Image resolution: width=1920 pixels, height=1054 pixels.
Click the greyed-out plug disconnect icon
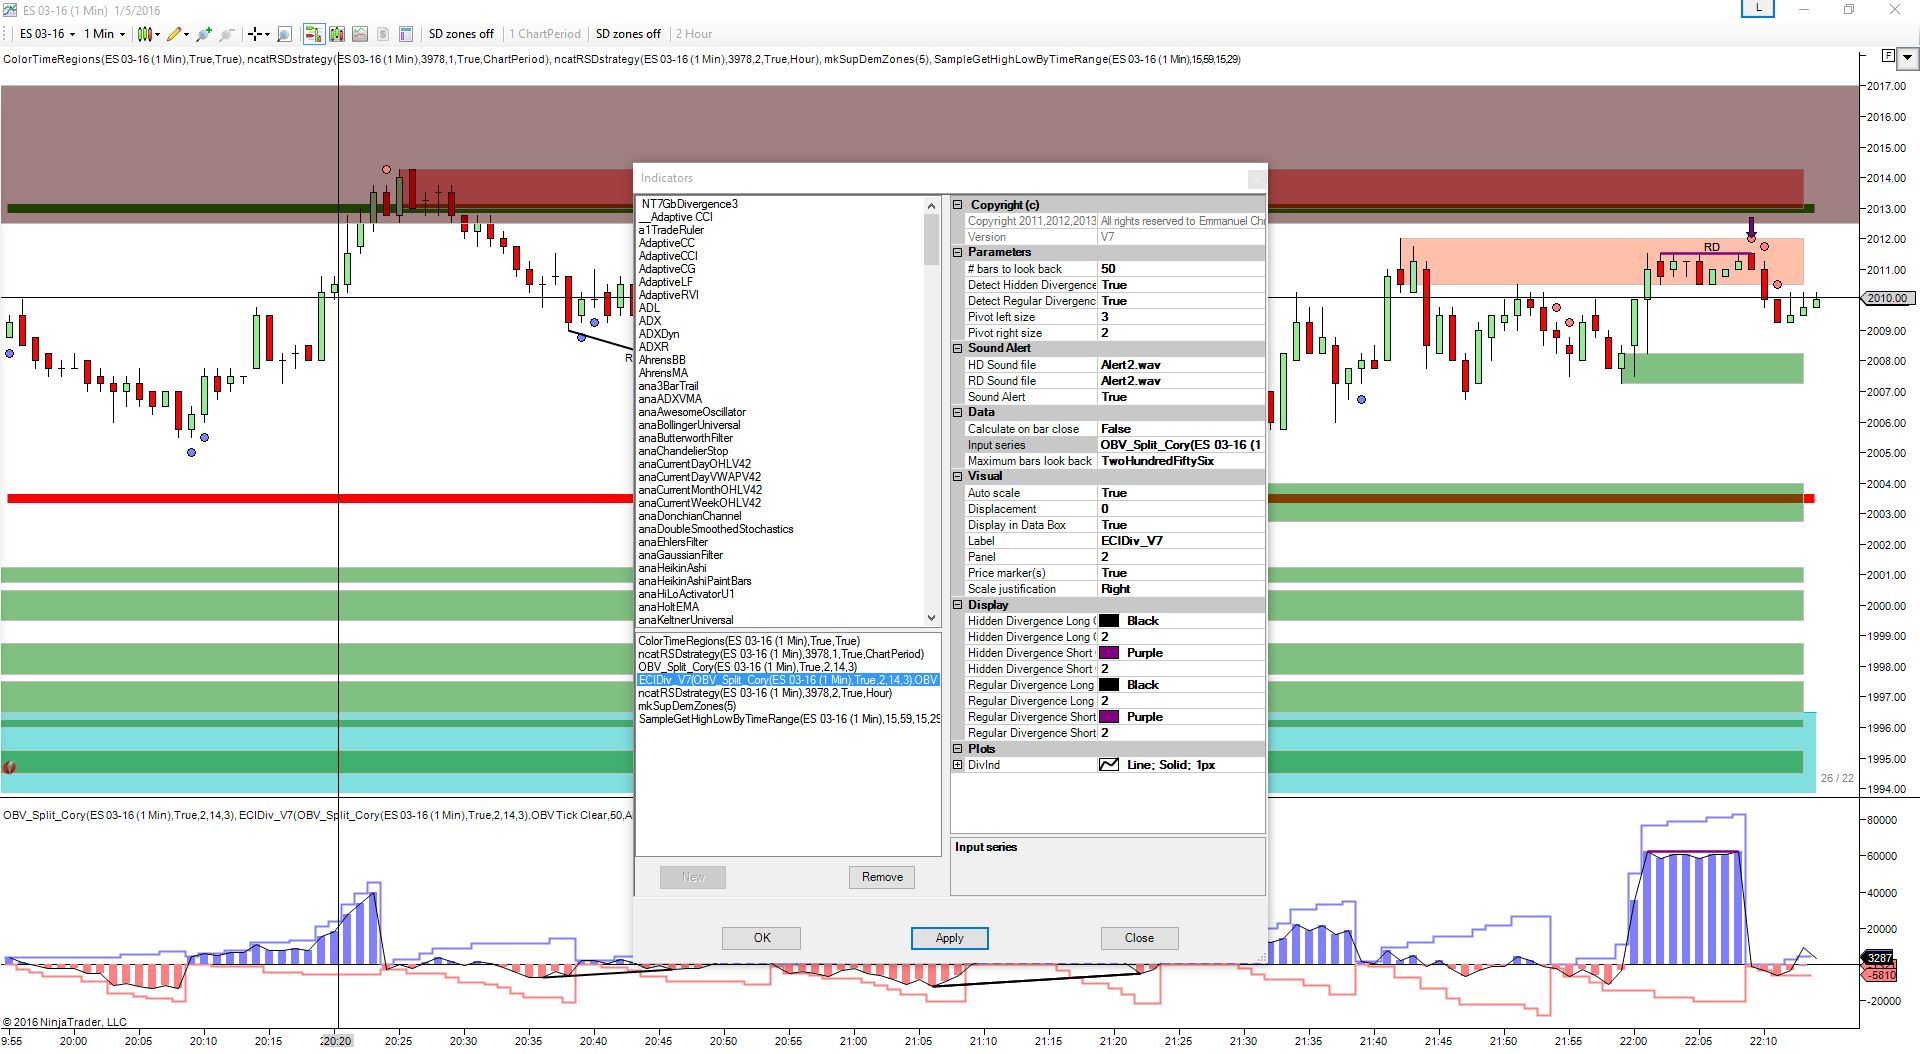227,34
